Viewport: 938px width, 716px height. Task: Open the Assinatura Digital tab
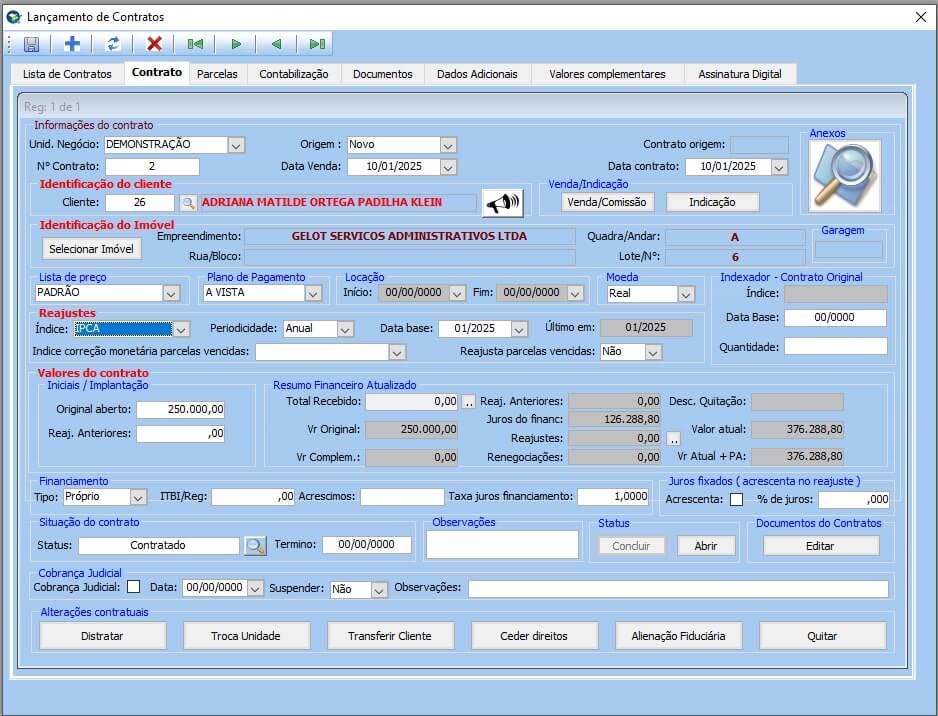click(740, 74)
